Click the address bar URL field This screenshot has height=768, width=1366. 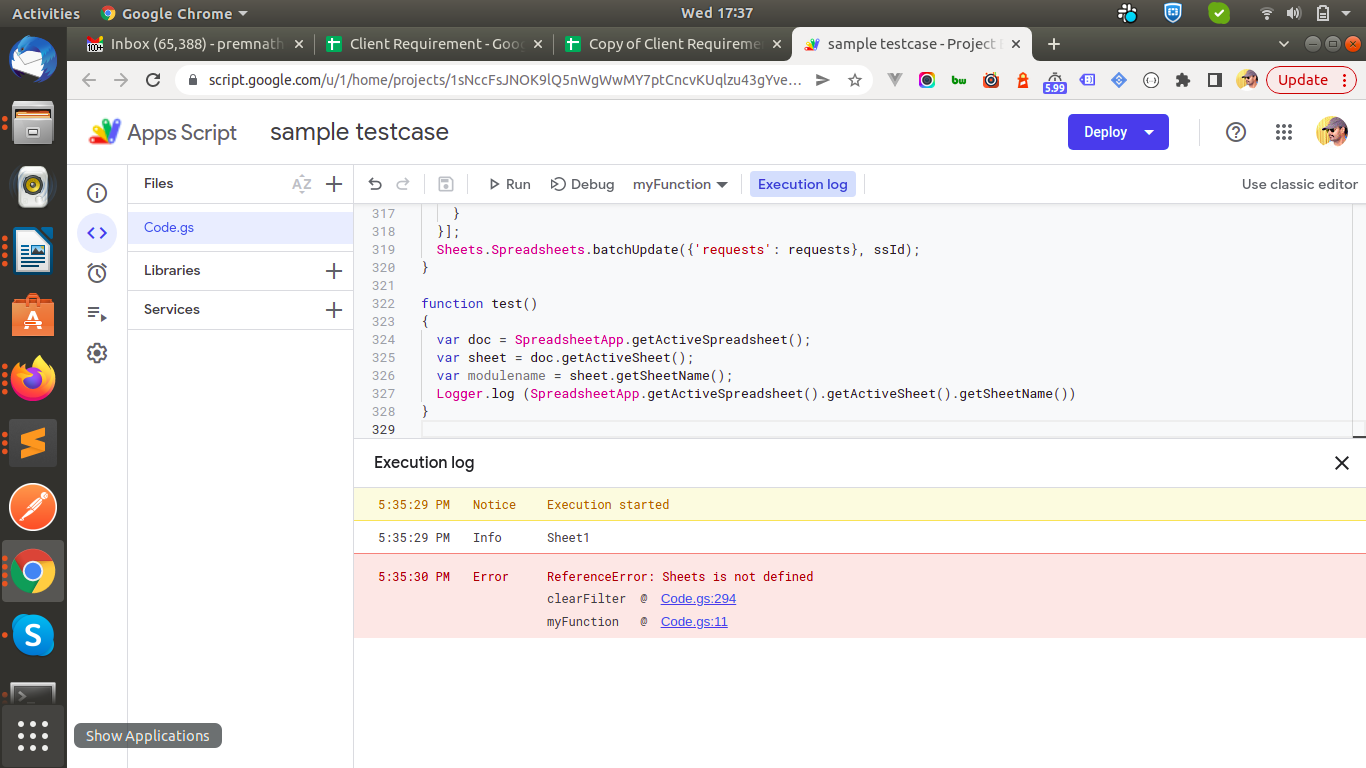click(x=505, y=80)
